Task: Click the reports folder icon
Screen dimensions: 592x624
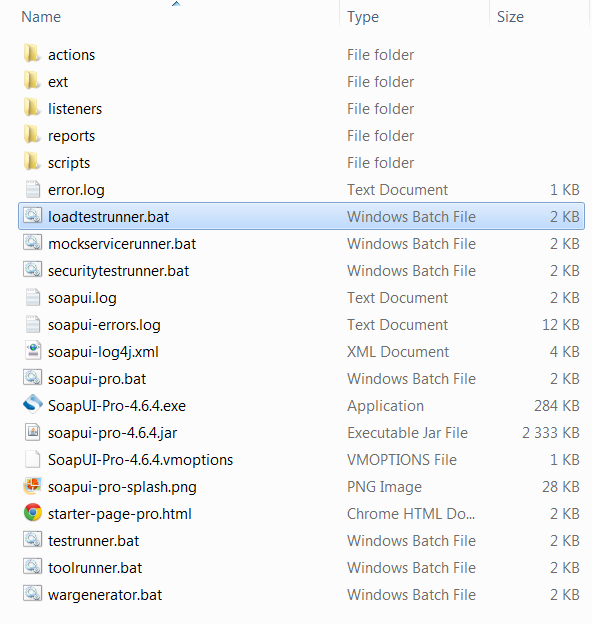Action: (x=32, y=135)
